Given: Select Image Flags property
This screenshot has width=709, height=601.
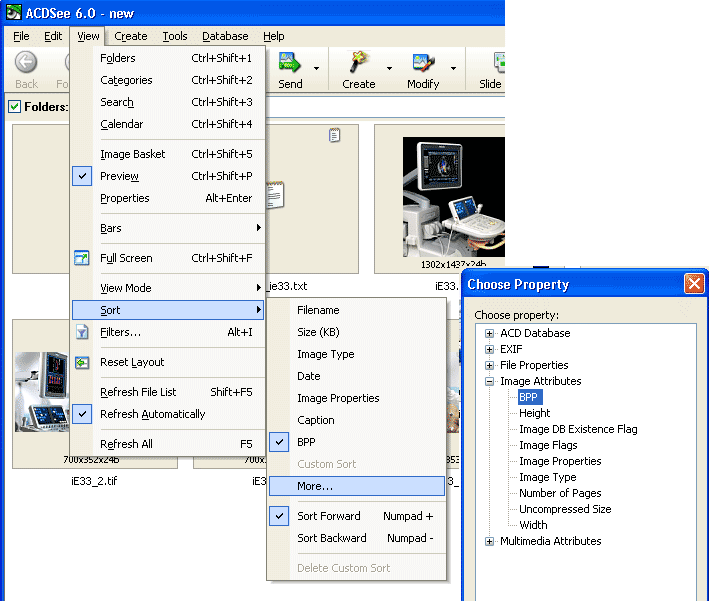Looking at the screenshot, I should [x=548, y=445].
